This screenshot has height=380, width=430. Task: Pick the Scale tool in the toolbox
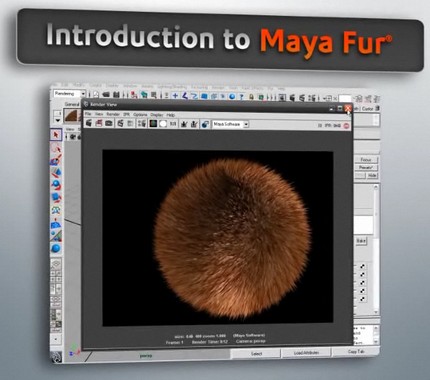[56, 197]
